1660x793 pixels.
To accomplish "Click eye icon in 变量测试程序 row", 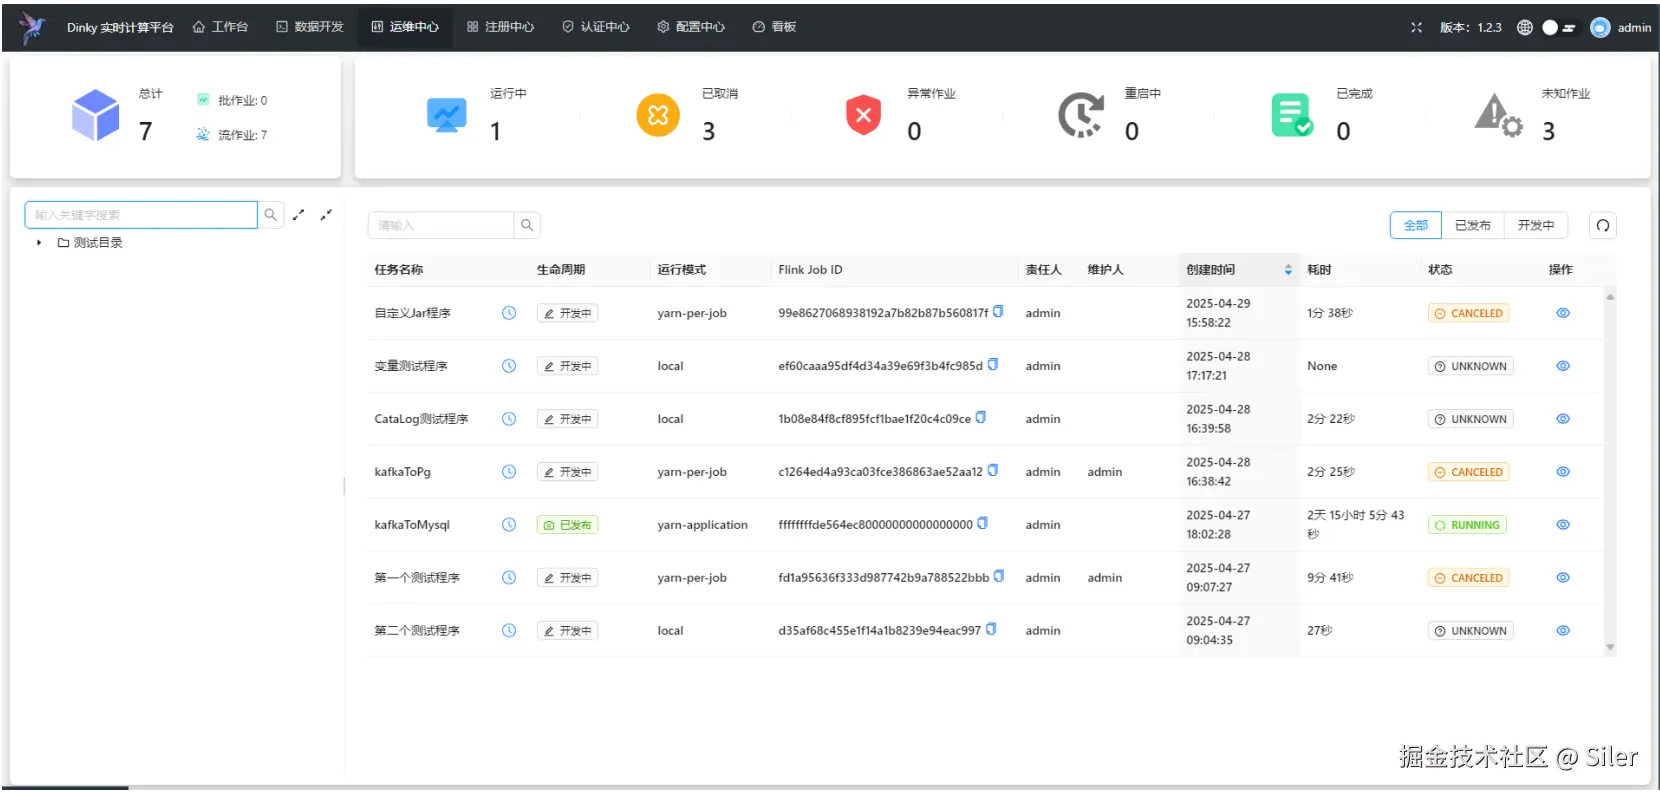I will (1563, 366).
